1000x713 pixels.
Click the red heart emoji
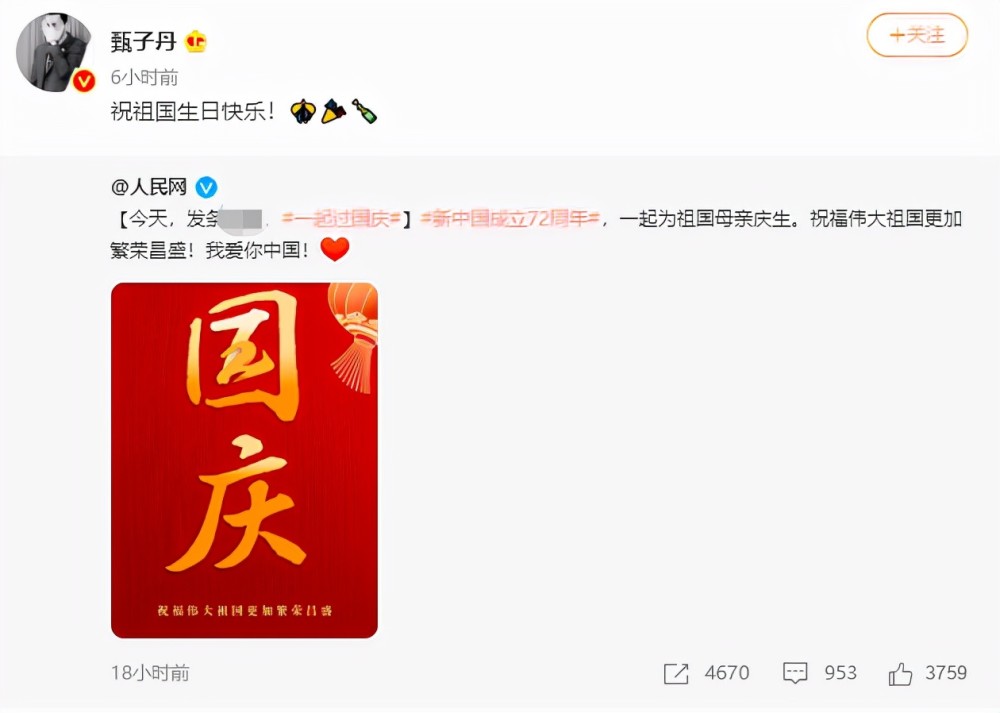(335, 249)
